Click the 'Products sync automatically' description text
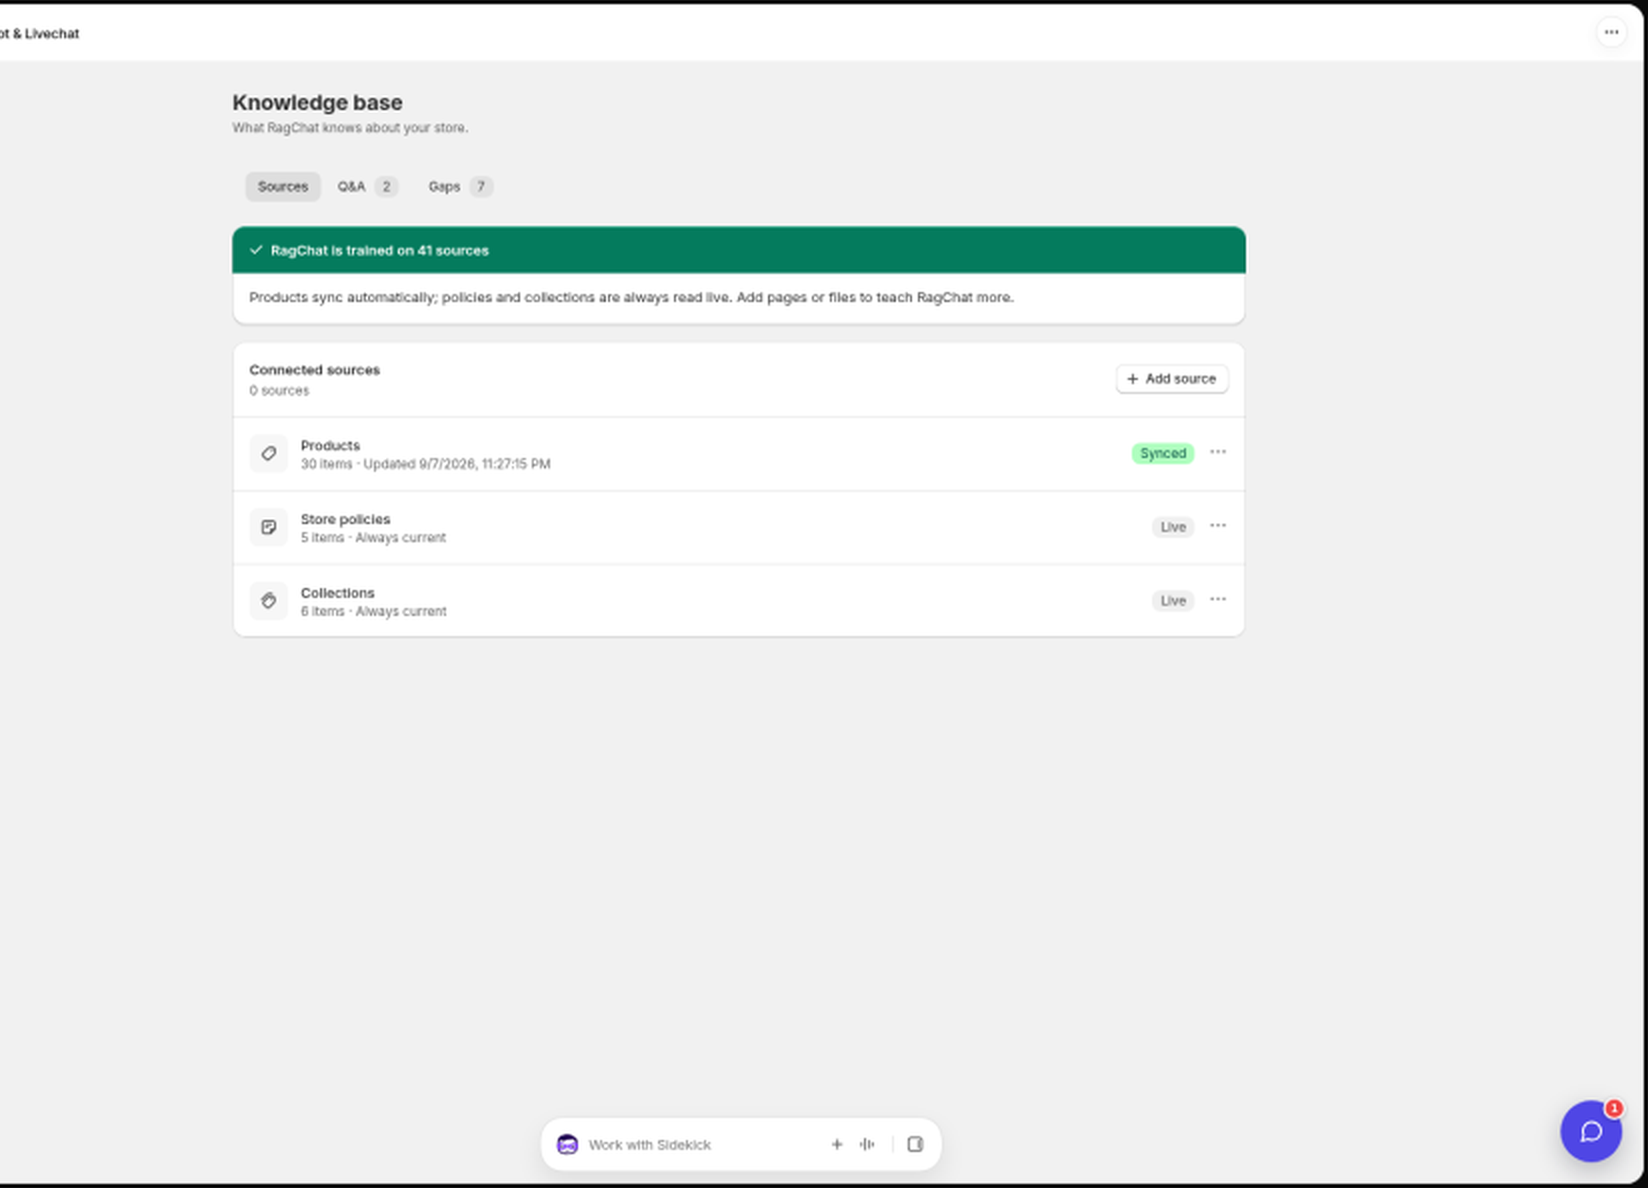The height and width of the screenshot is (1188, 1648). click(631, 297)
